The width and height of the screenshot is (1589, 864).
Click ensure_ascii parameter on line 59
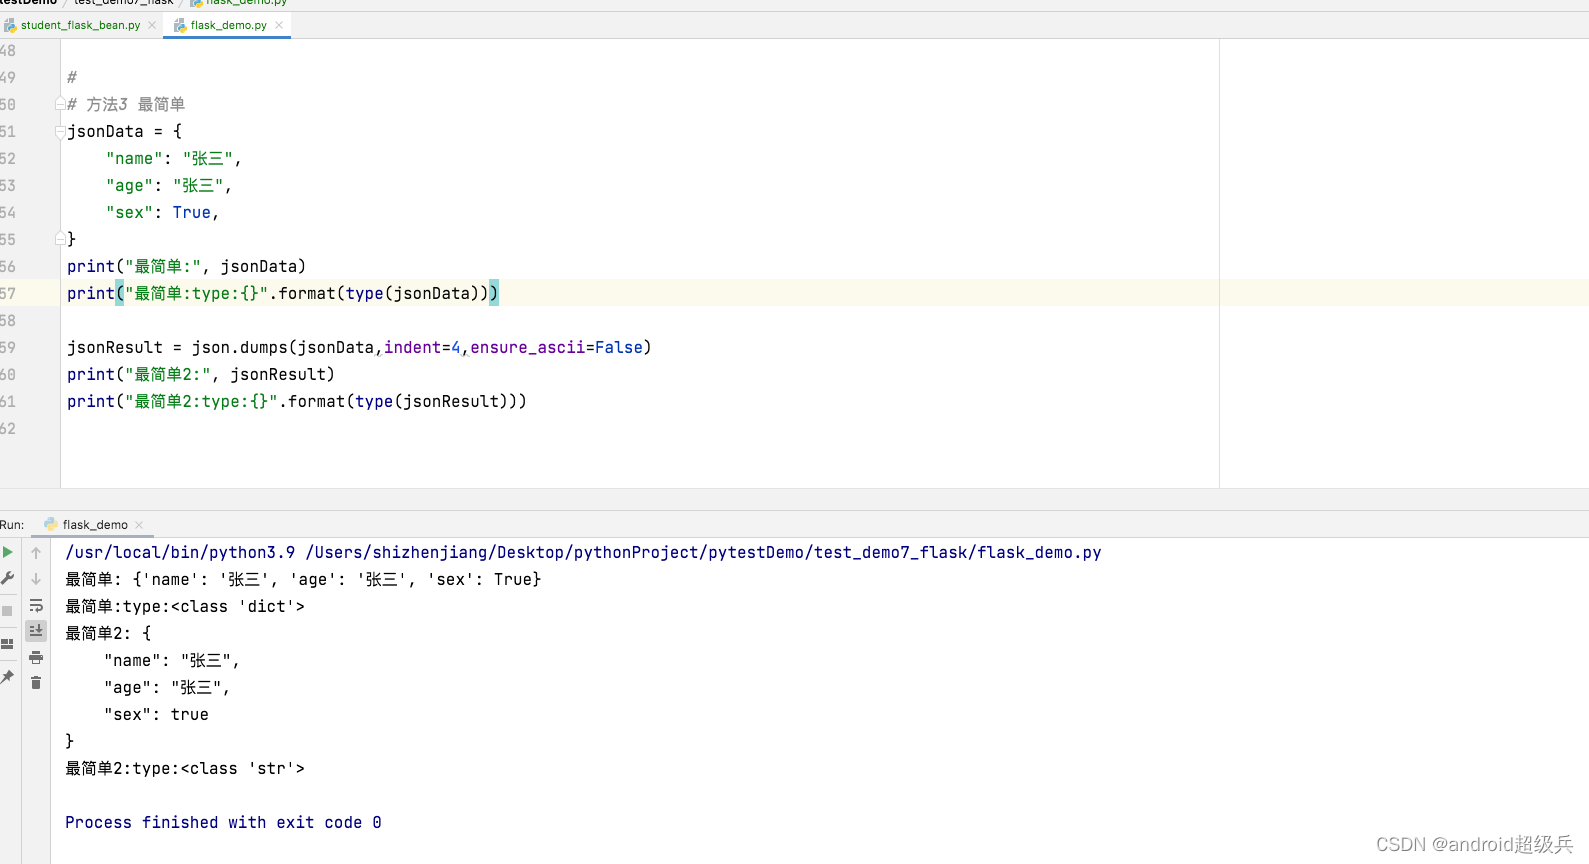pyautogui.click(x=527, y=347)
